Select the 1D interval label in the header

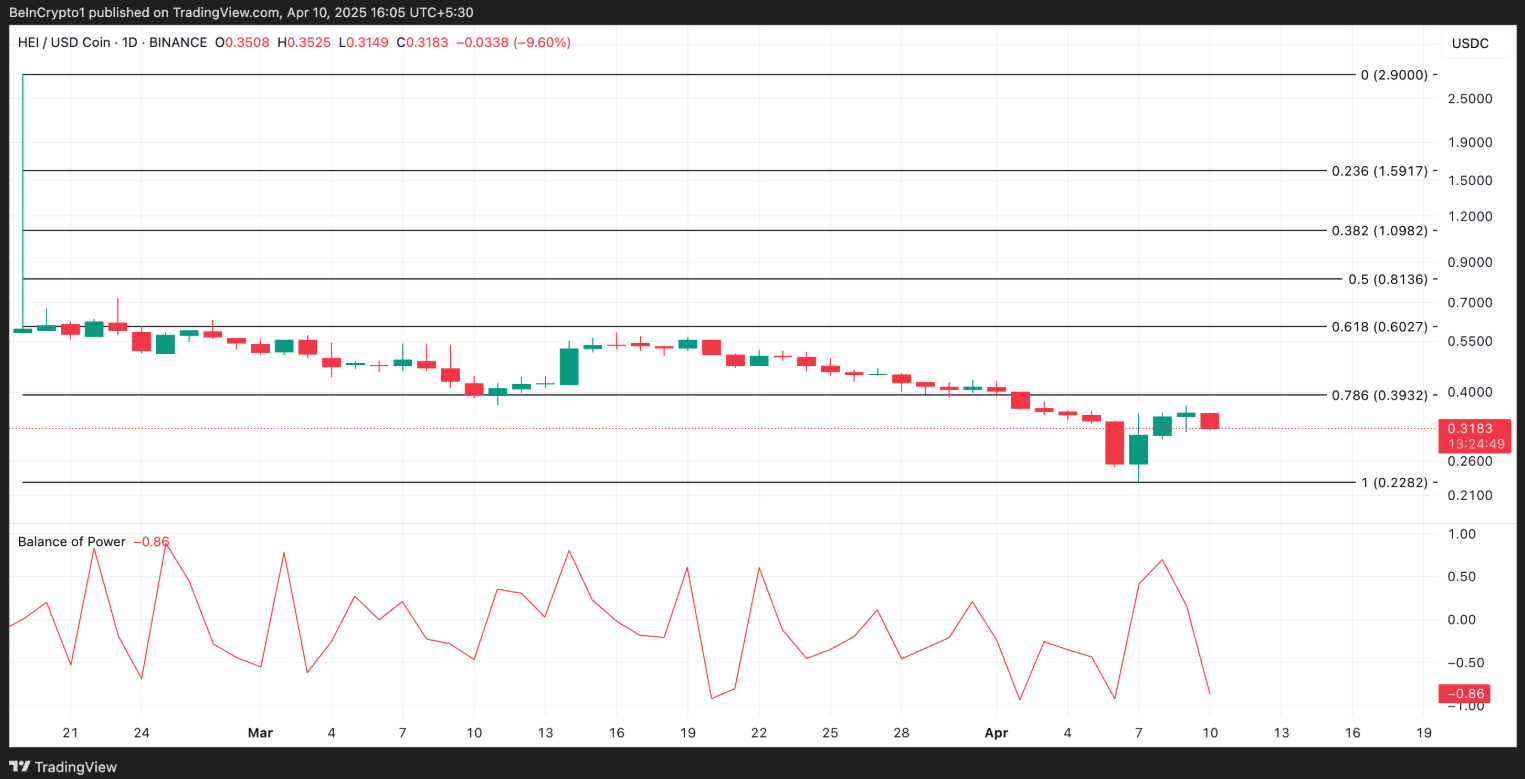click(x=160, y=43)
